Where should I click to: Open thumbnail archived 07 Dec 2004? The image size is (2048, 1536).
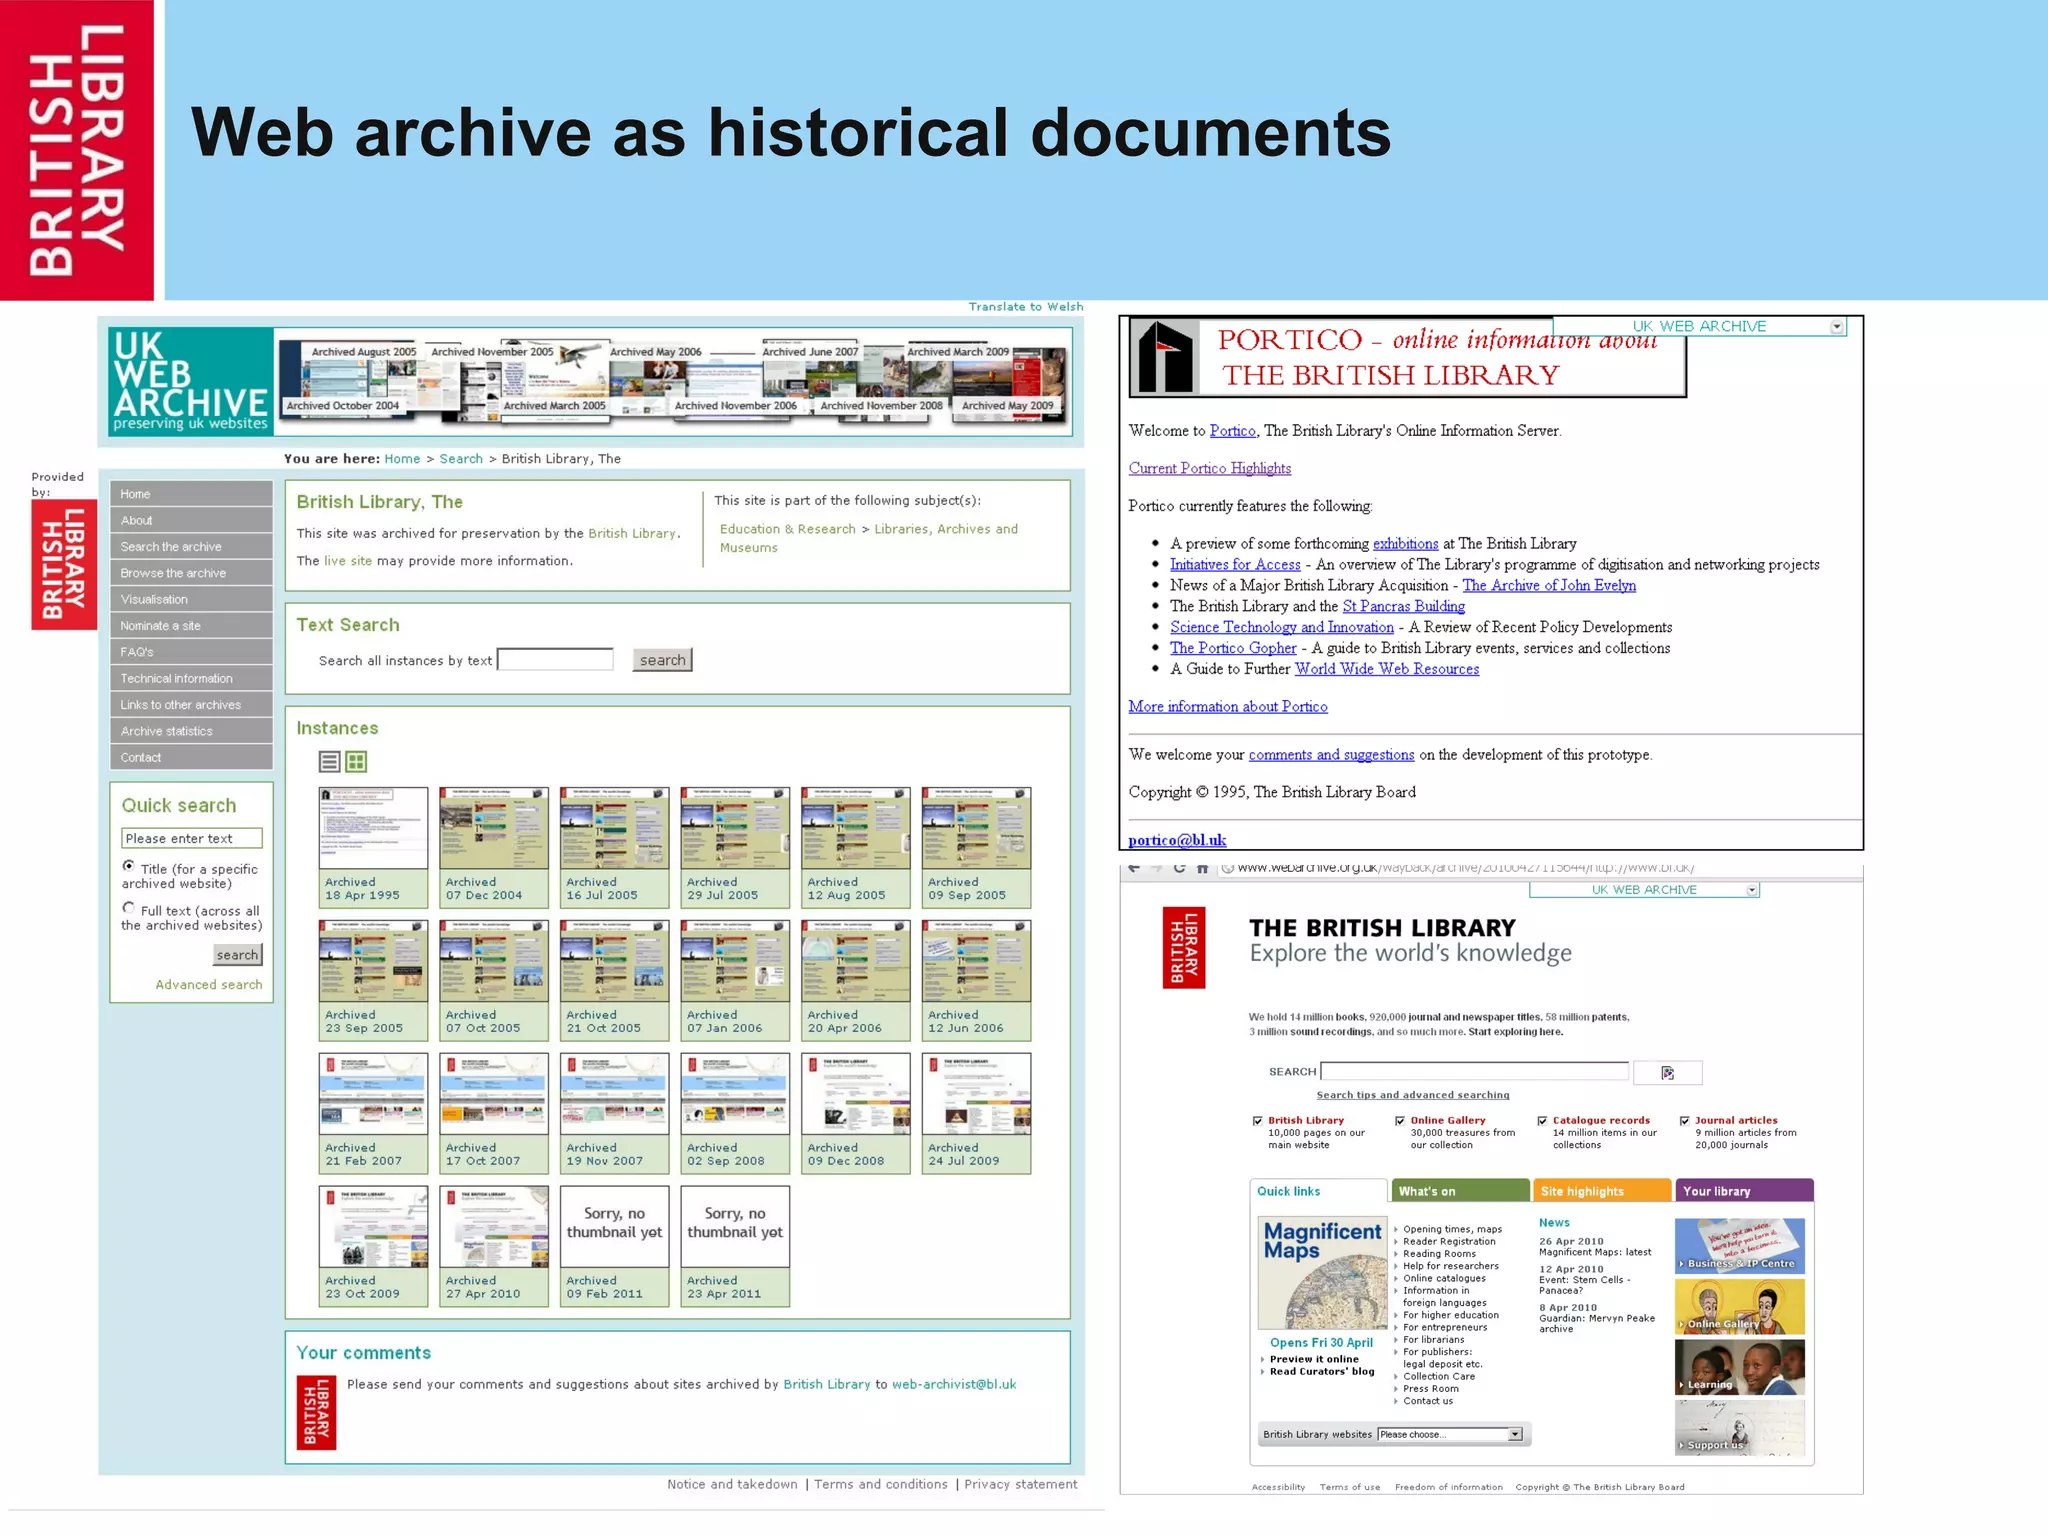(x=494, y=827)
